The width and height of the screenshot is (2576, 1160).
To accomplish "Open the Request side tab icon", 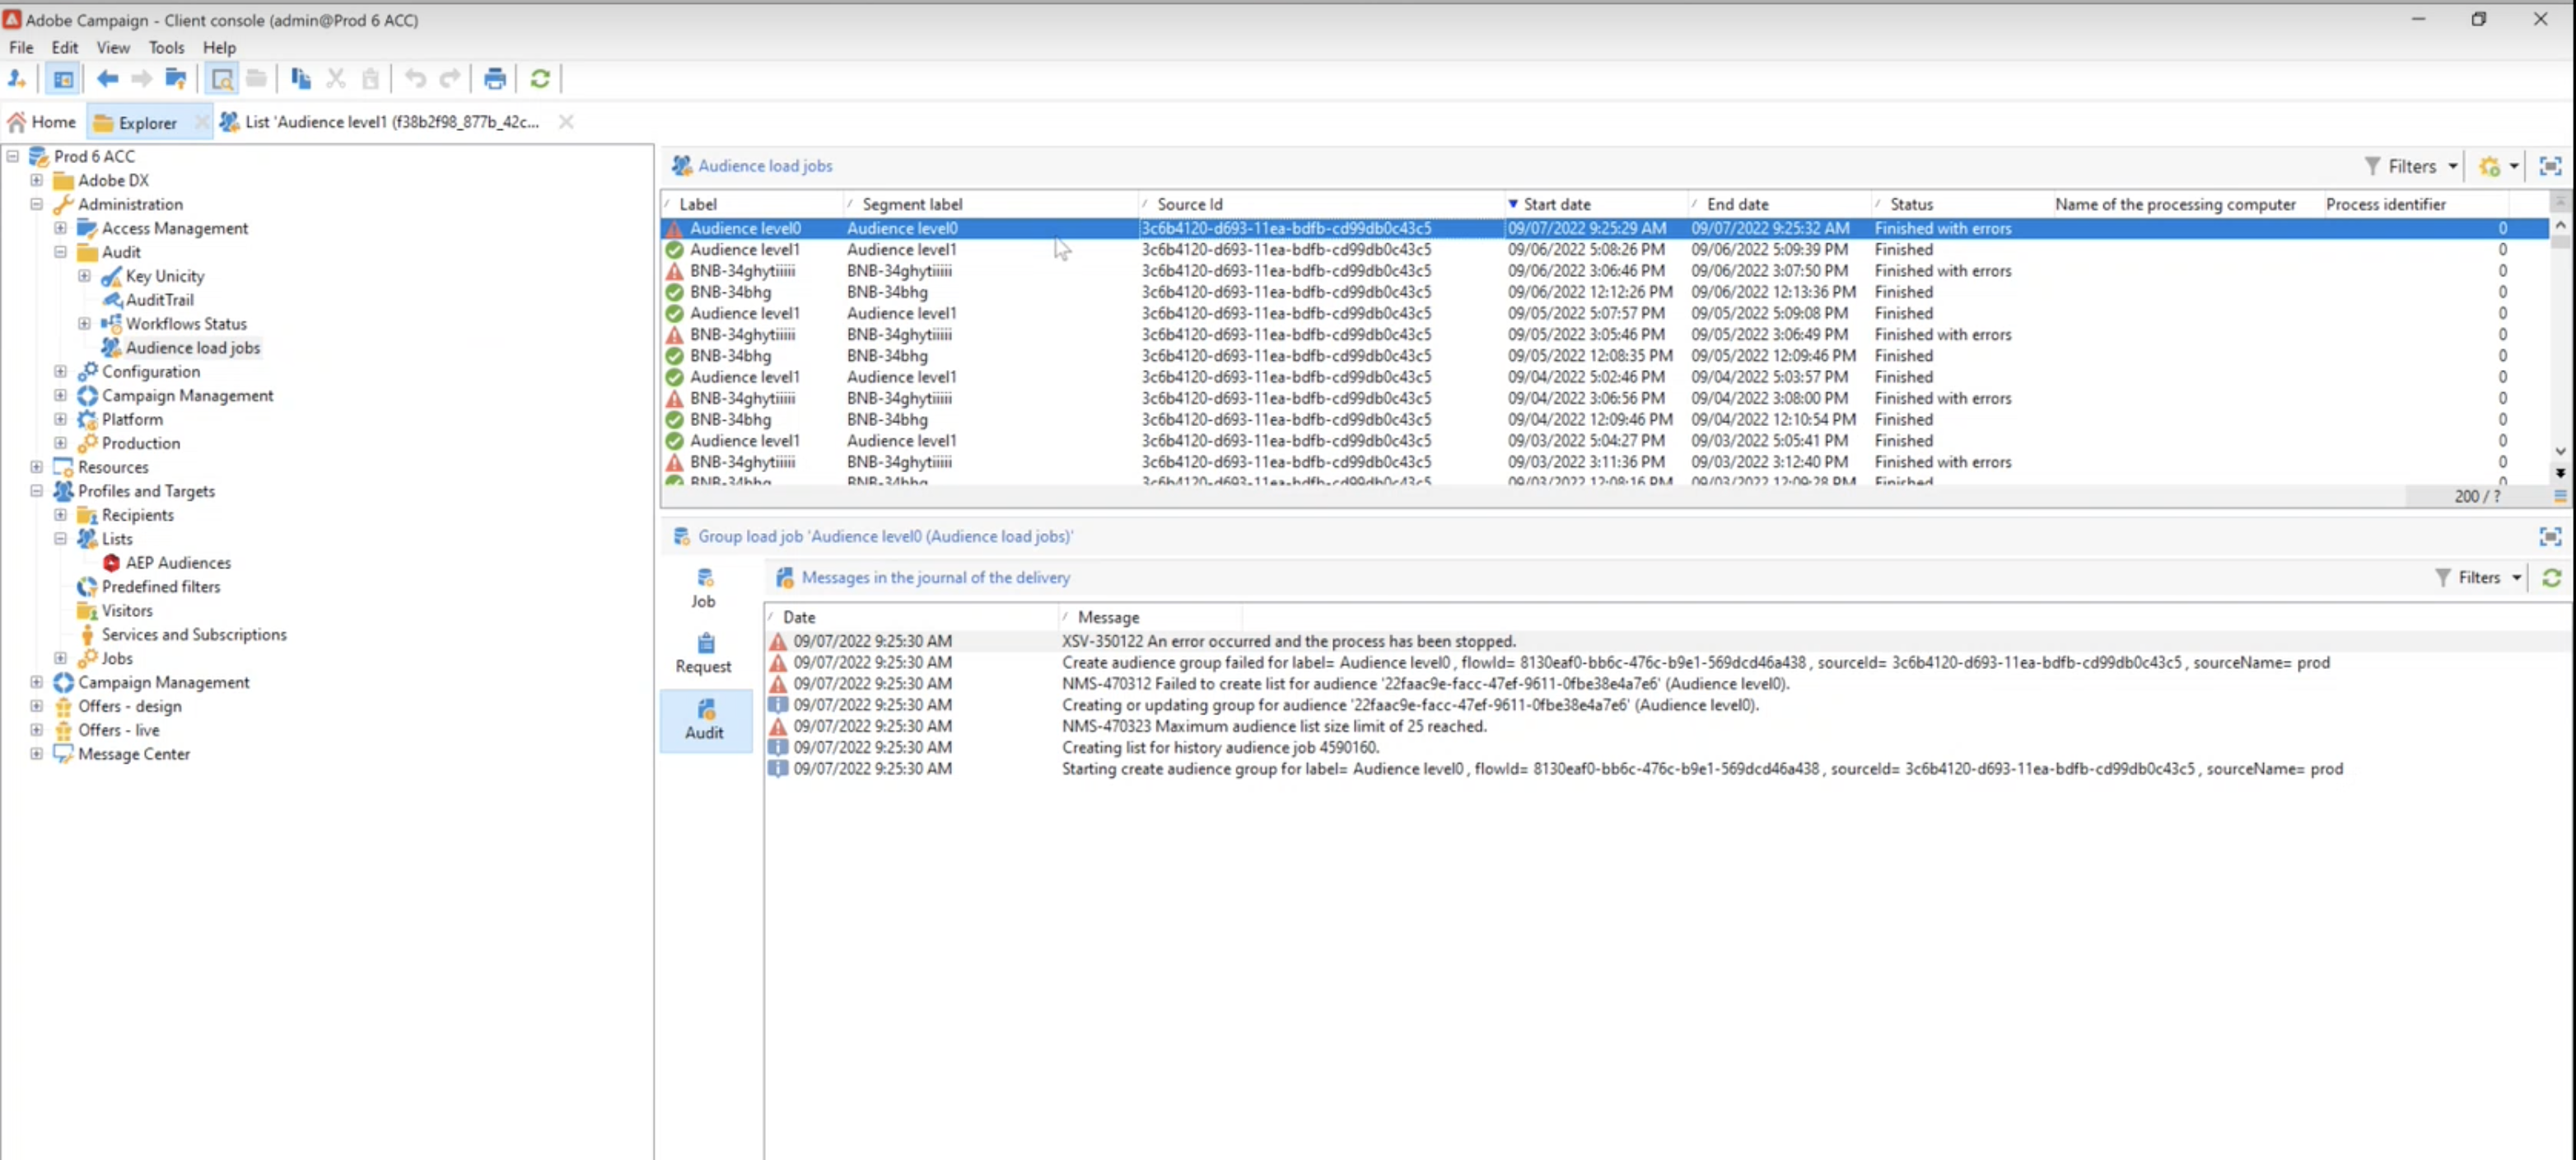I will pos(704,653).
